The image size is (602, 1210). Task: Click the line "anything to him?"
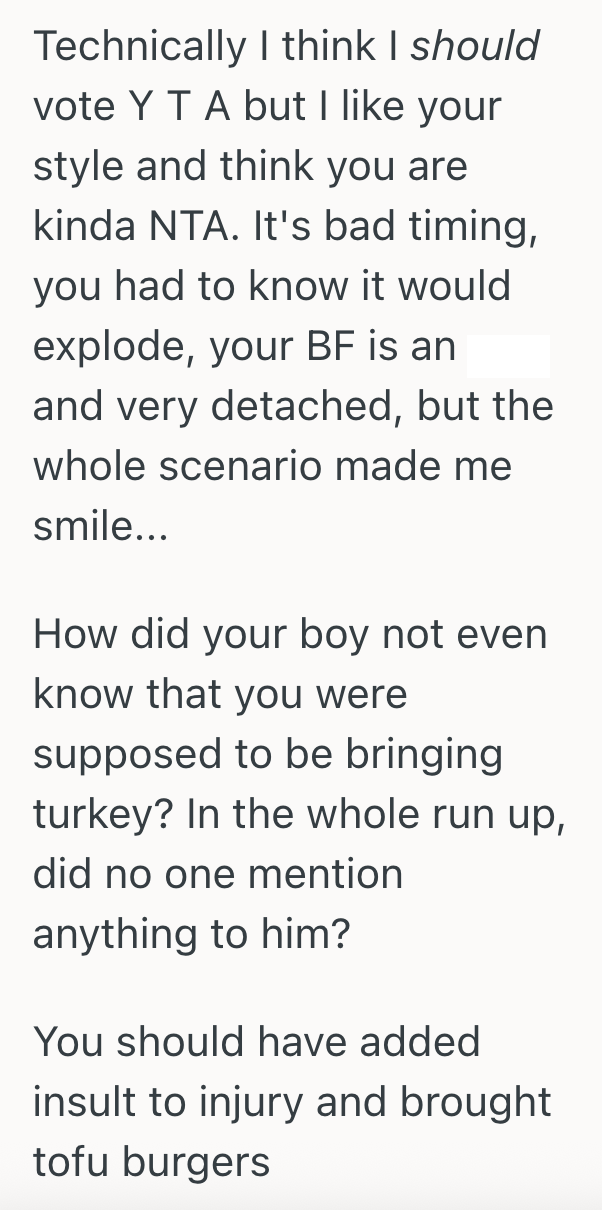point(192,935)
